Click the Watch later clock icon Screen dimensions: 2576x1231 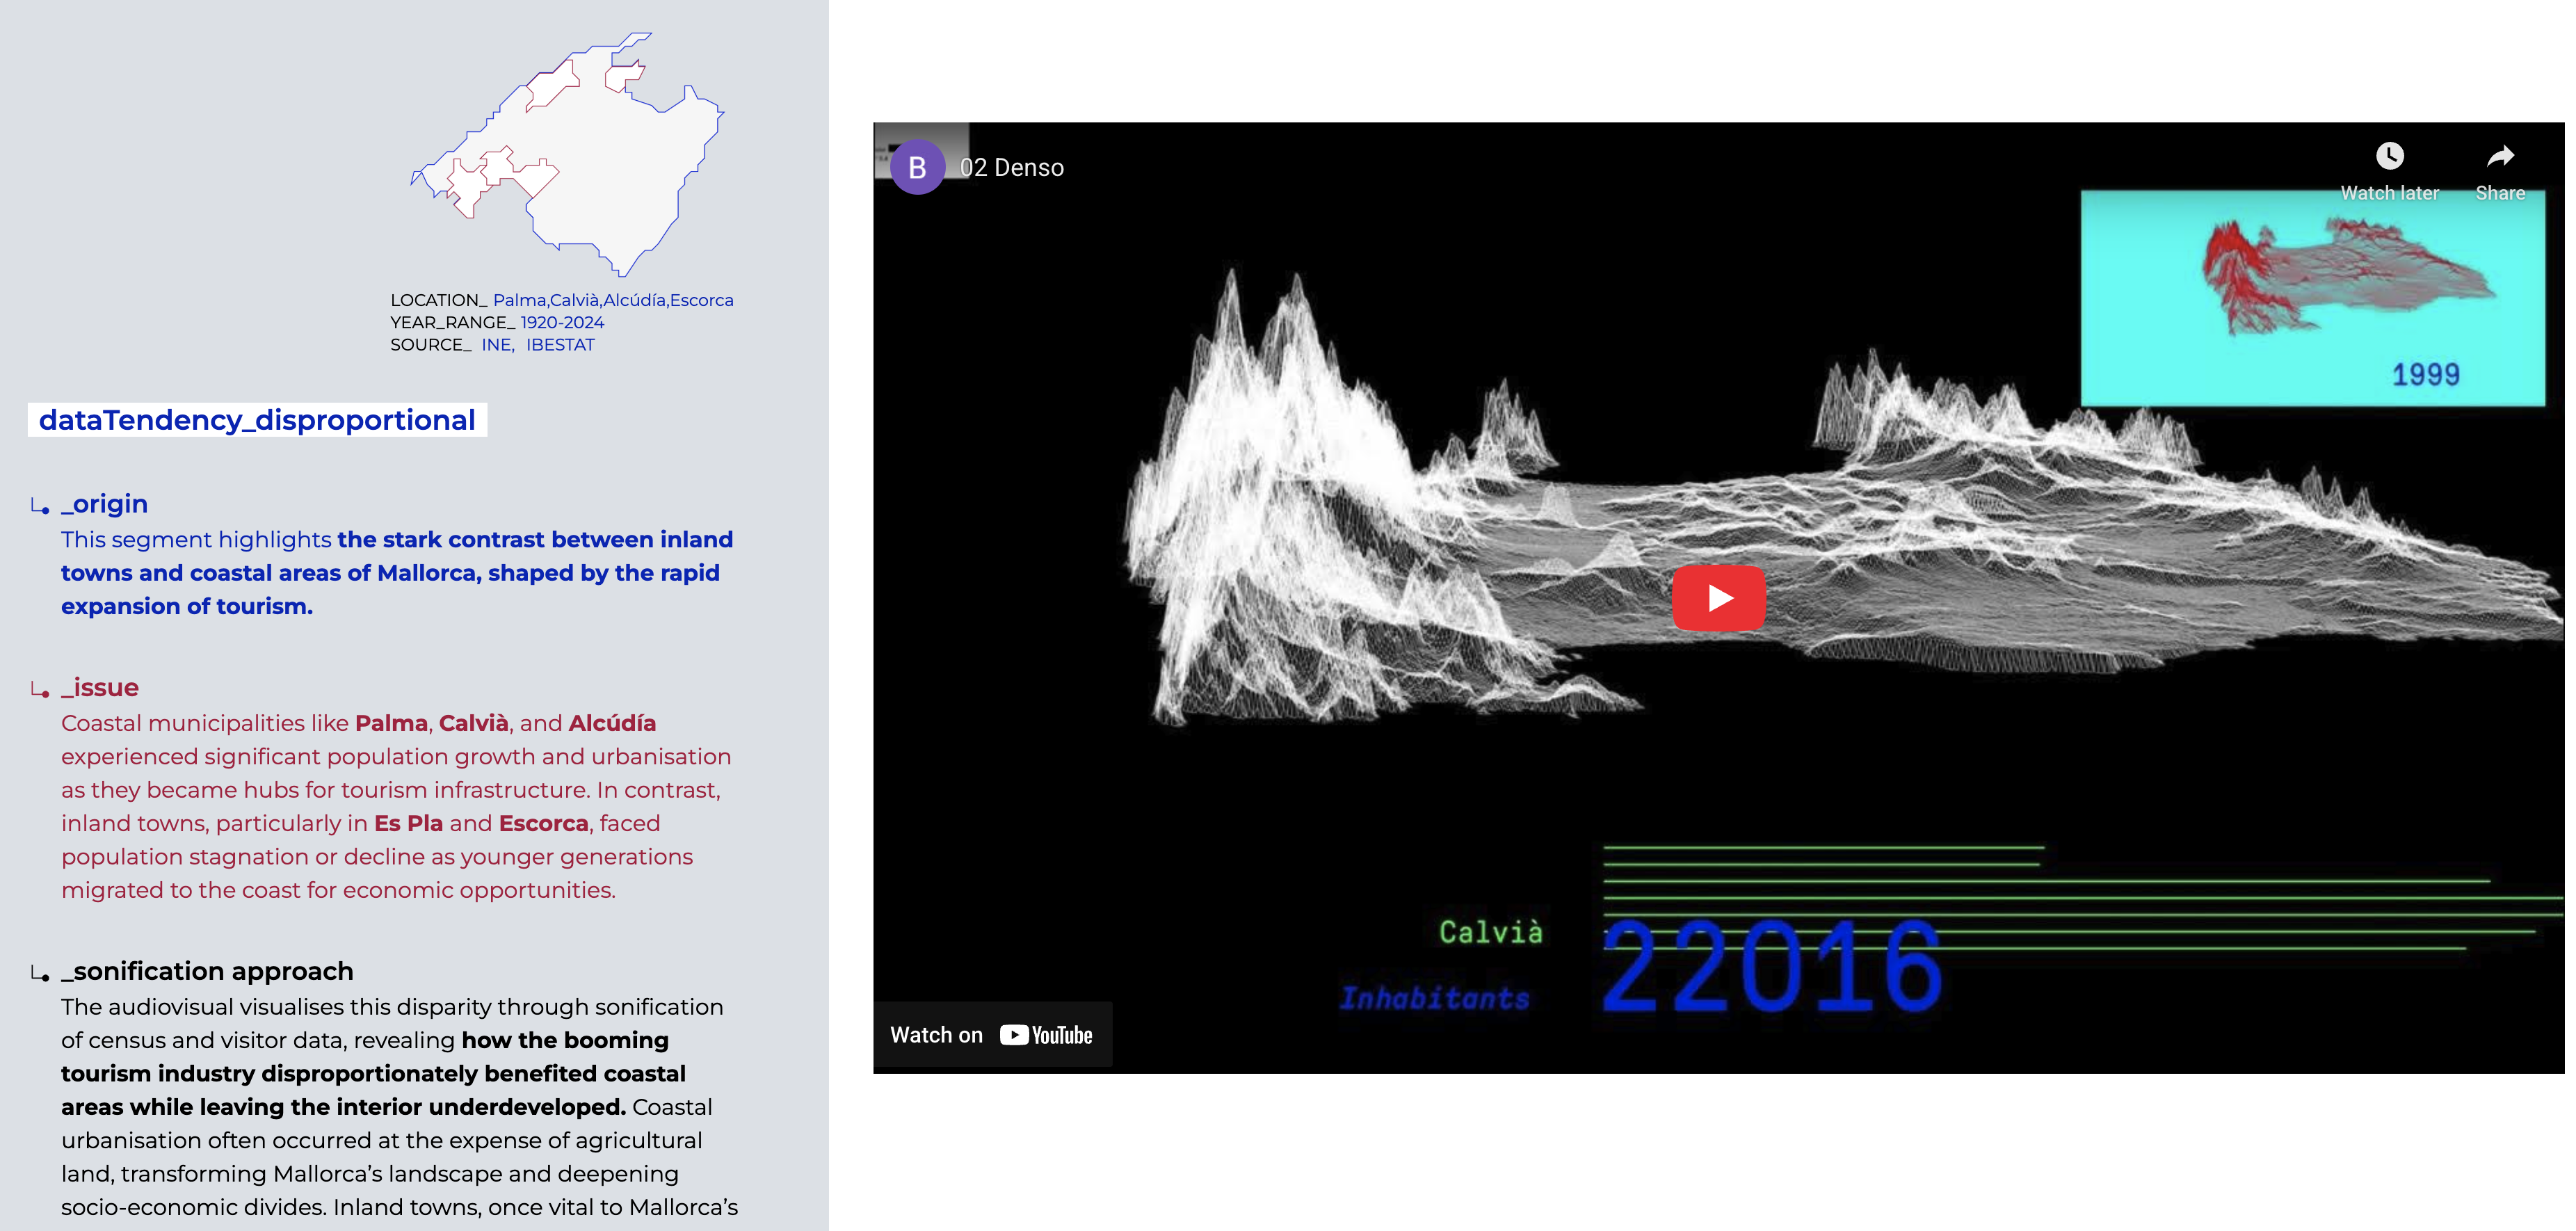click(2389, 156)
